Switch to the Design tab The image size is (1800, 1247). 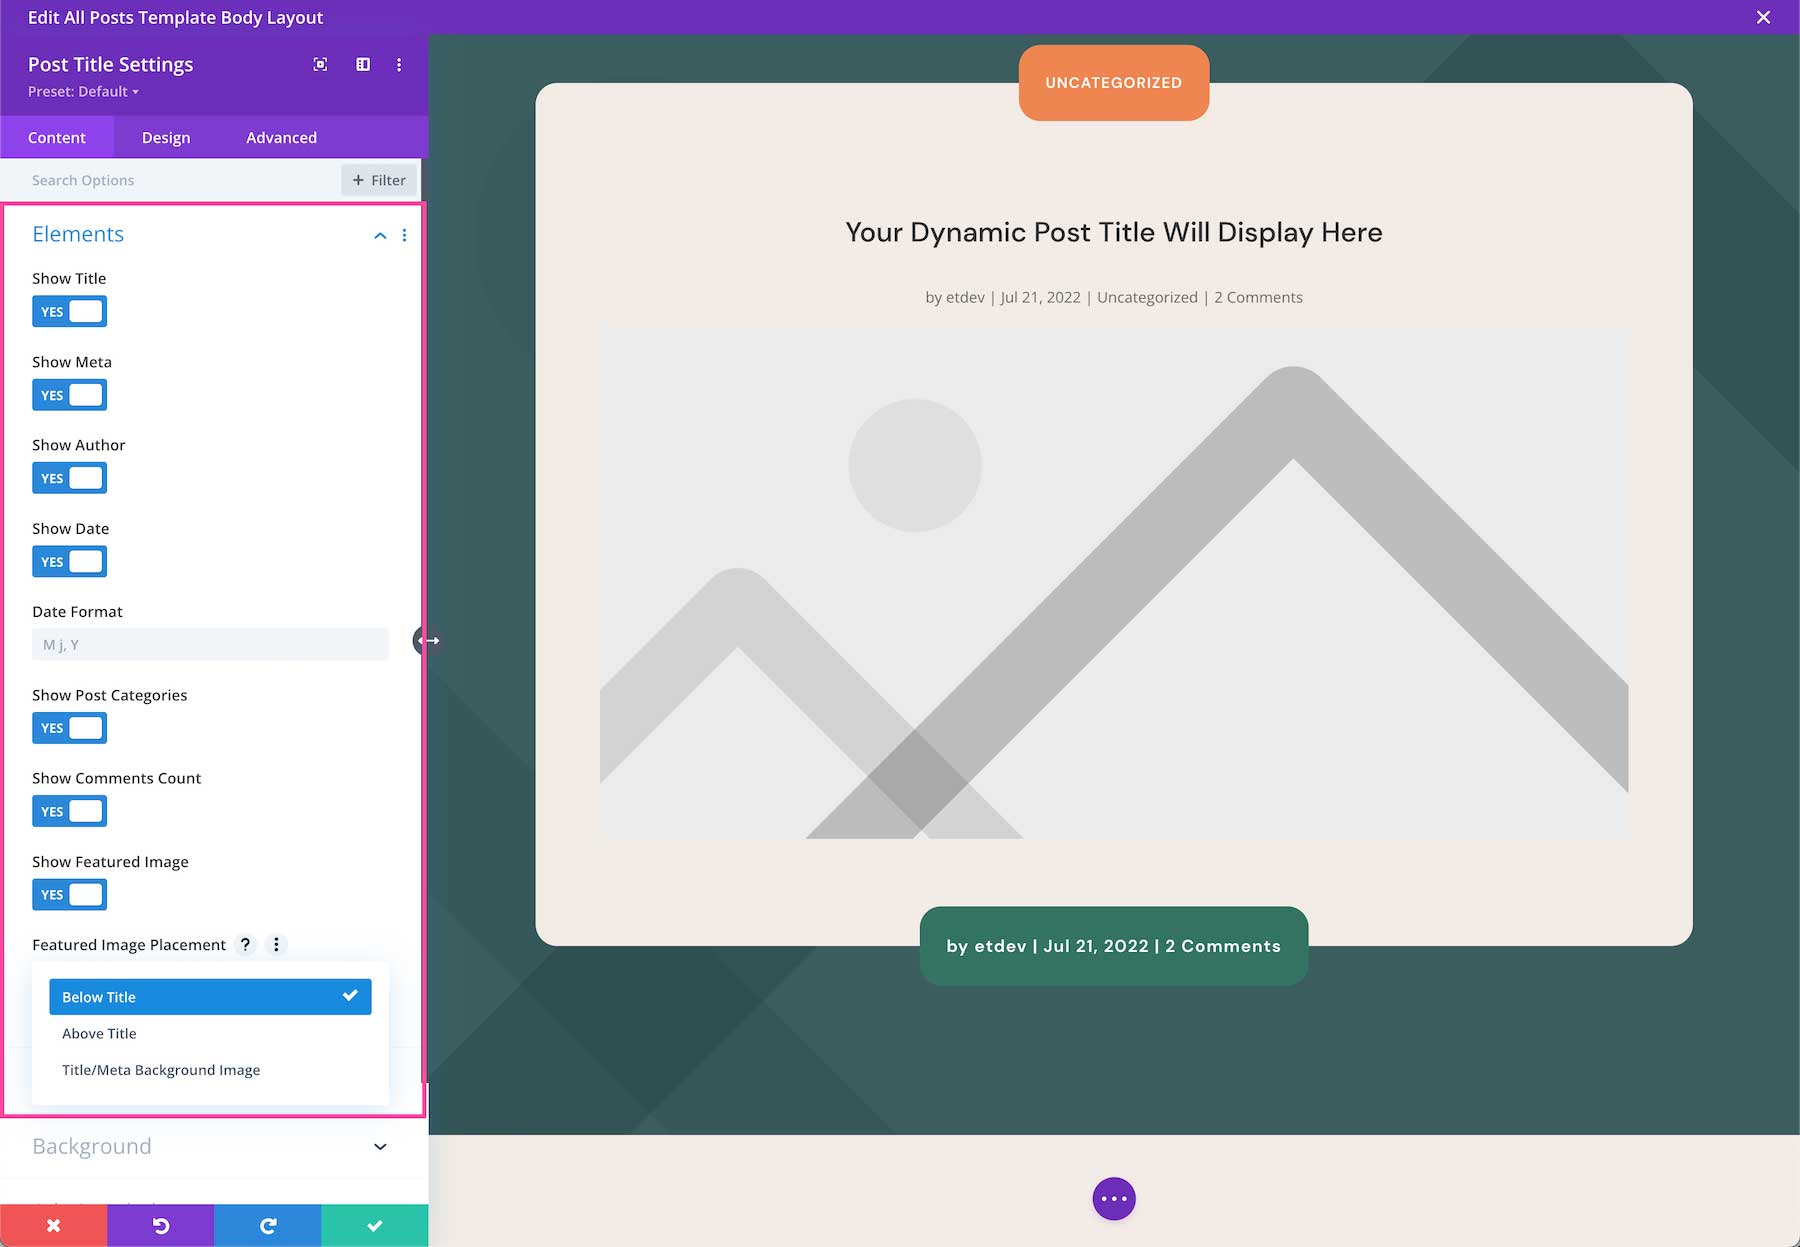click(x=165, y=137)
